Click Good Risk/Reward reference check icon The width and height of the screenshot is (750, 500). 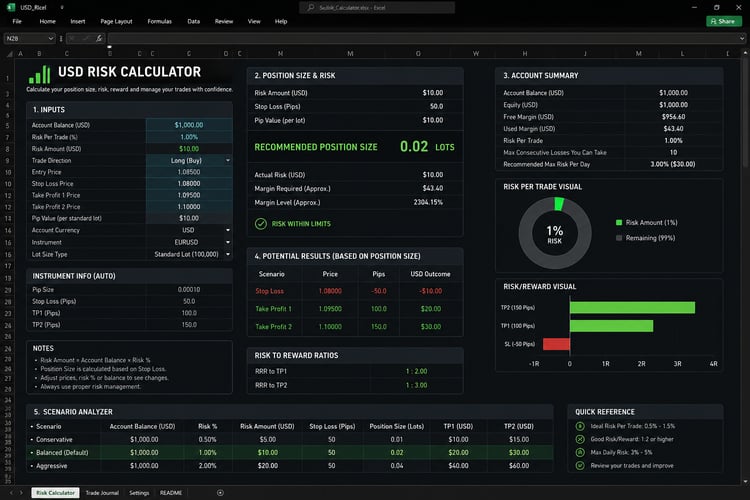click(580, 439)
